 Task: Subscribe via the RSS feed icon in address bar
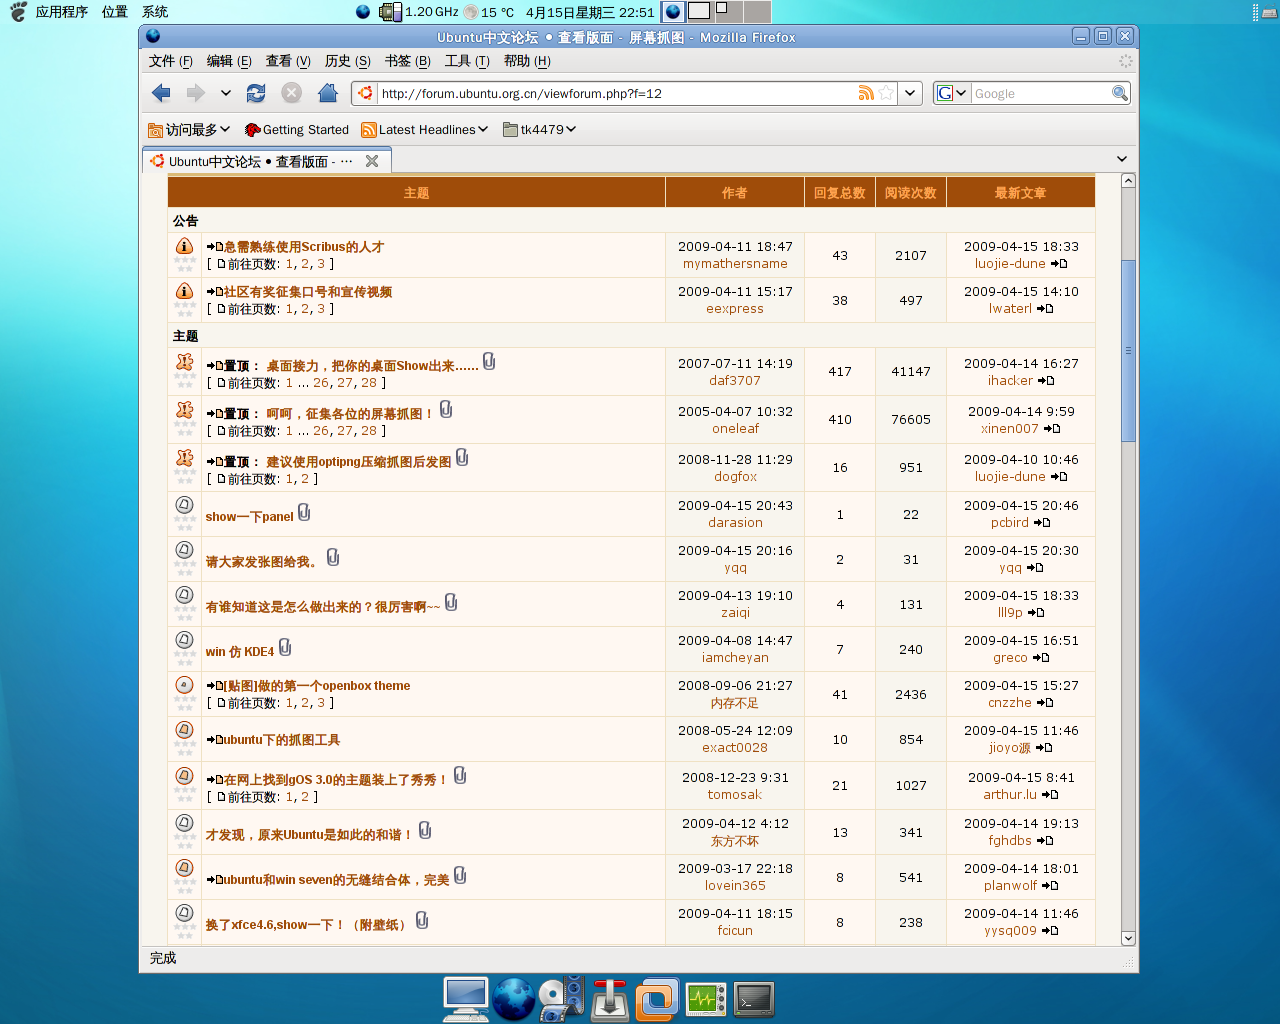click(866, 93)
